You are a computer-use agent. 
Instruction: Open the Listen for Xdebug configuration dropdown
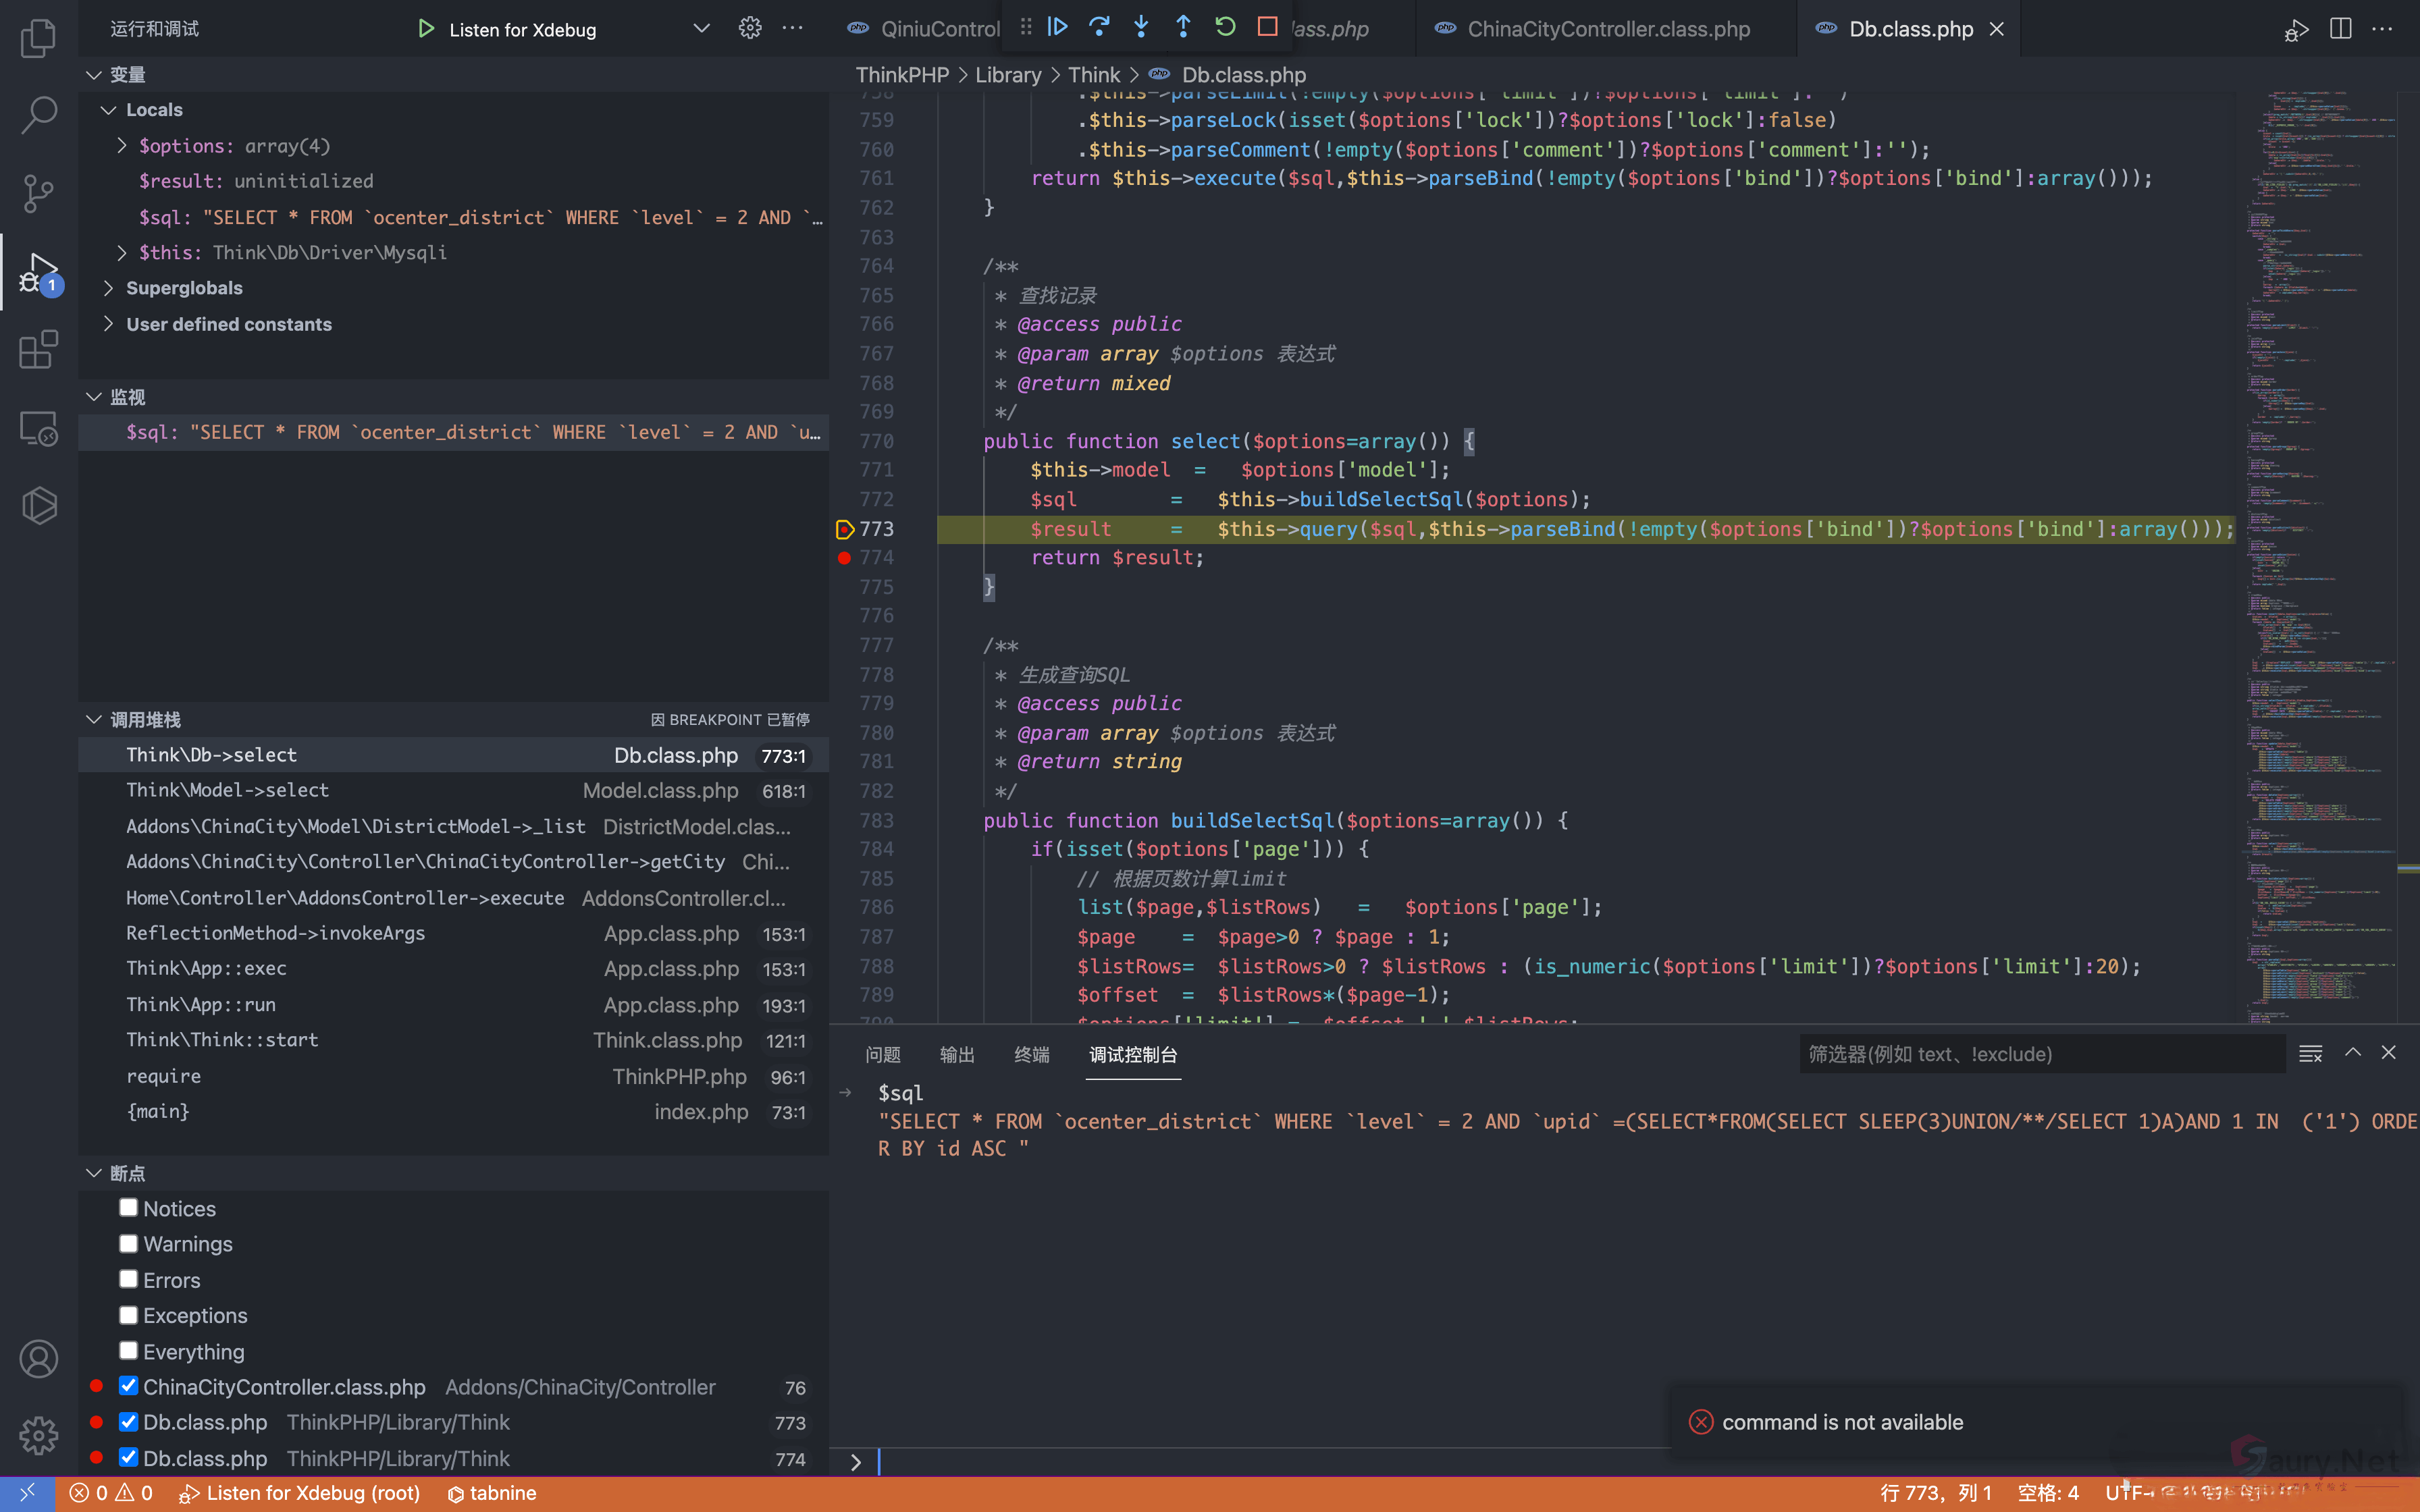[x=701, y=28]
